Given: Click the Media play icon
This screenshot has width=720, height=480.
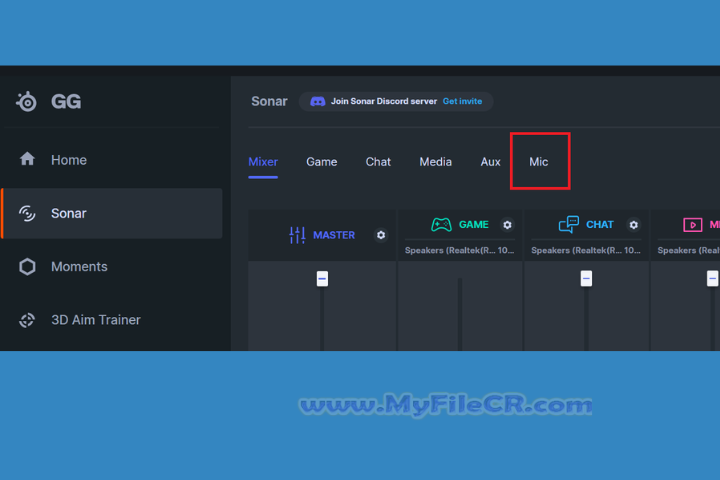Looking at the screenshot, I should [x=692, y=225].
